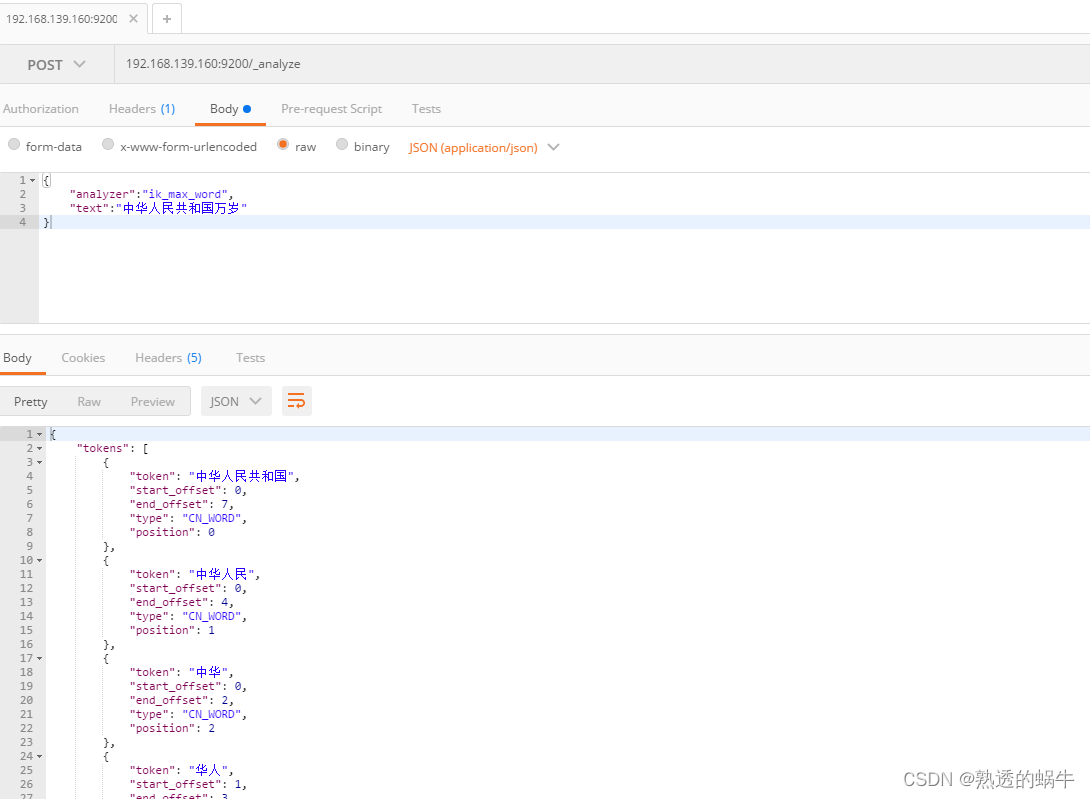Viewport: 1090px width, 799px height.
Task: Click the "analyzer":"ik_max_word" line in request body
Action: pos(152,194)
